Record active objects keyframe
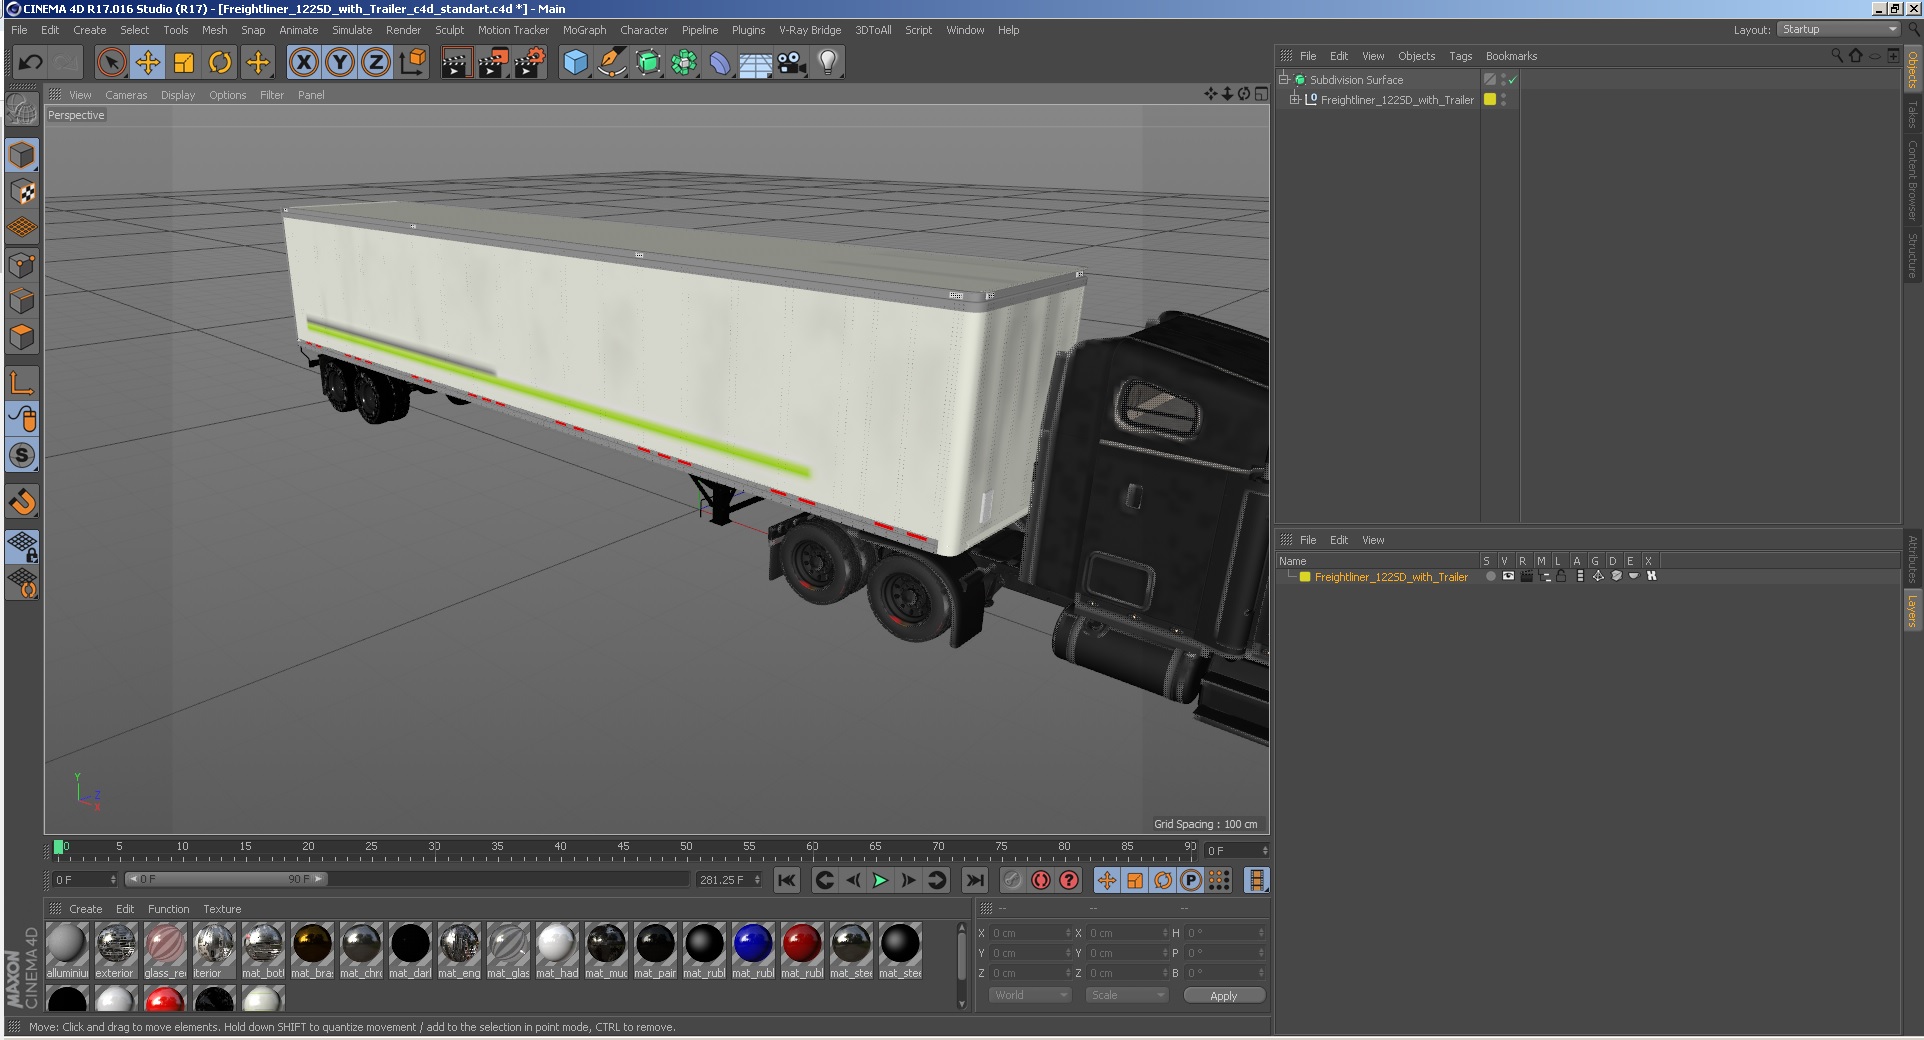Image resolution: width=1924 pixels, height=1040 pixels. (x=1013, y=880)
